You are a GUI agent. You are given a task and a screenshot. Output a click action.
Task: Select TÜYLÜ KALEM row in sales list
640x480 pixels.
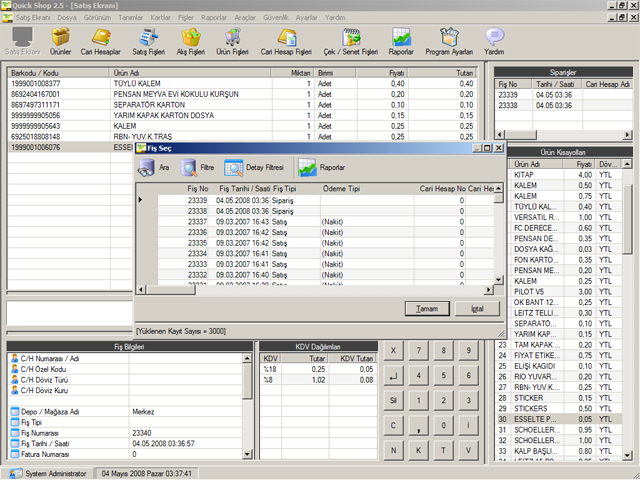click(242, 84)
